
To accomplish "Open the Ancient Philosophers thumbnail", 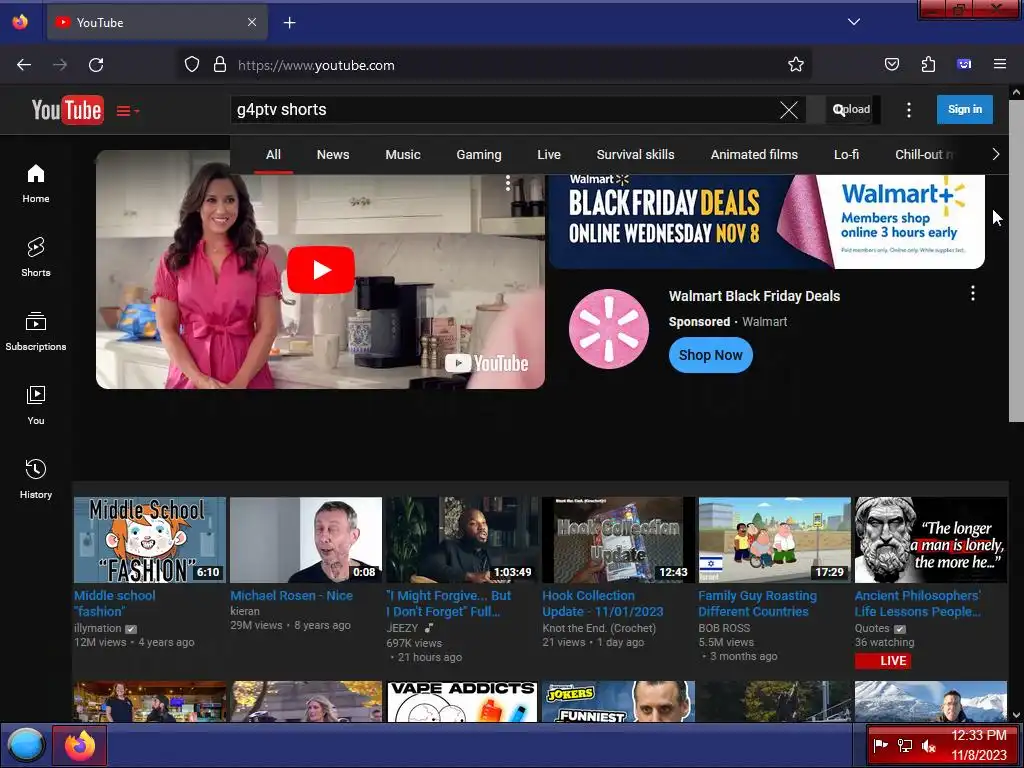I will coord(931,540).
